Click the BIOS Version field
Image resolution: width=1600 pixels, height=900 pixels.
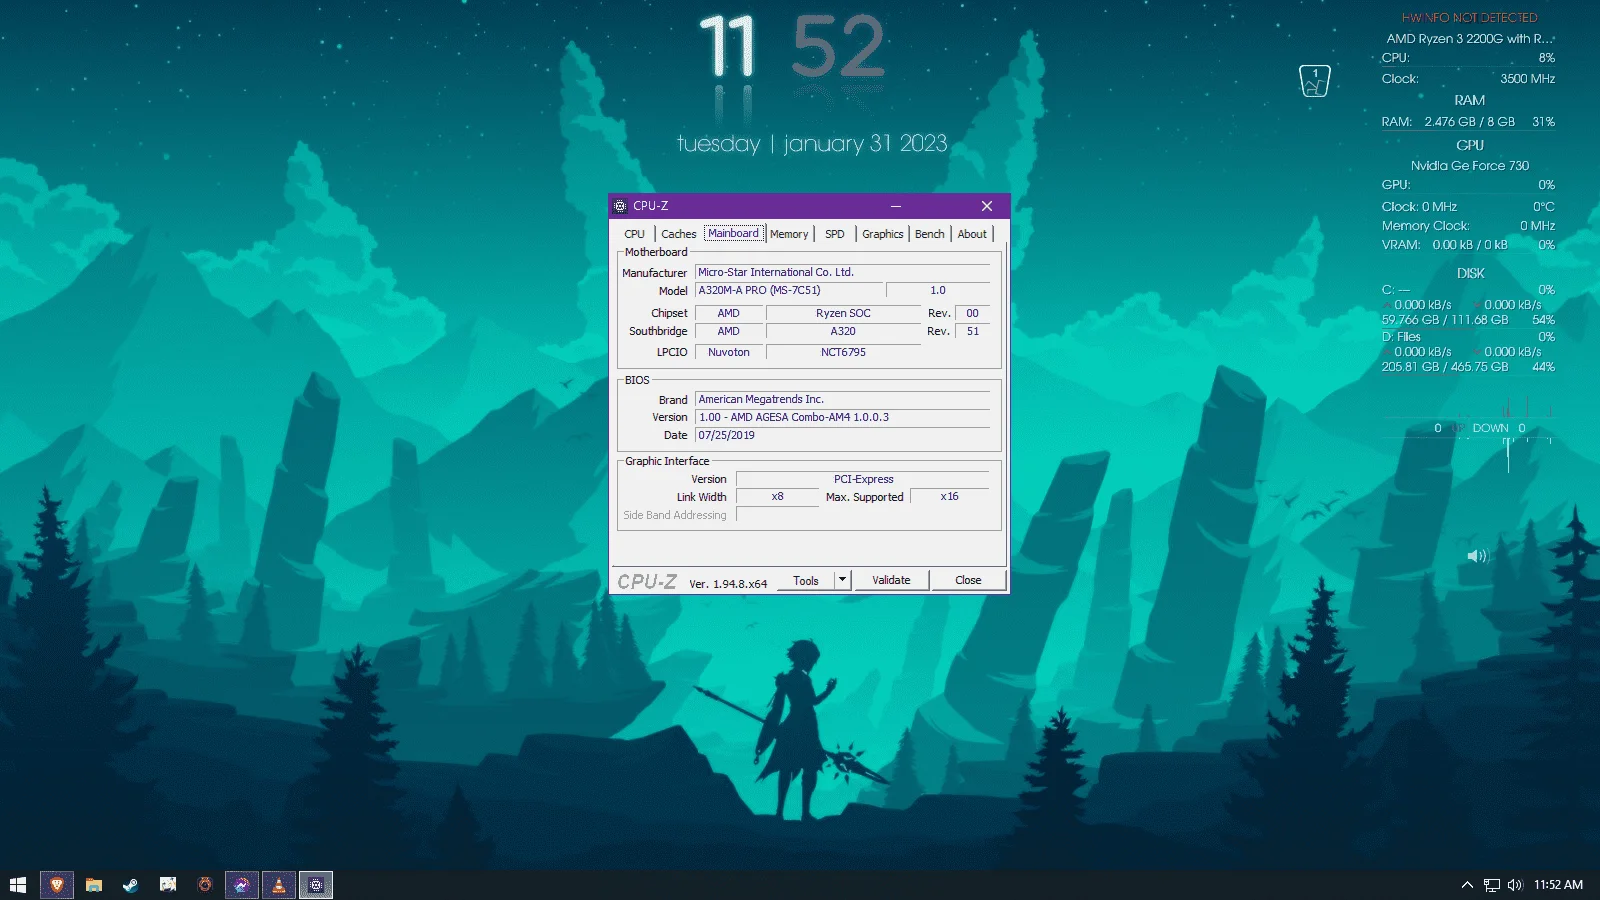tap(843, 417)
